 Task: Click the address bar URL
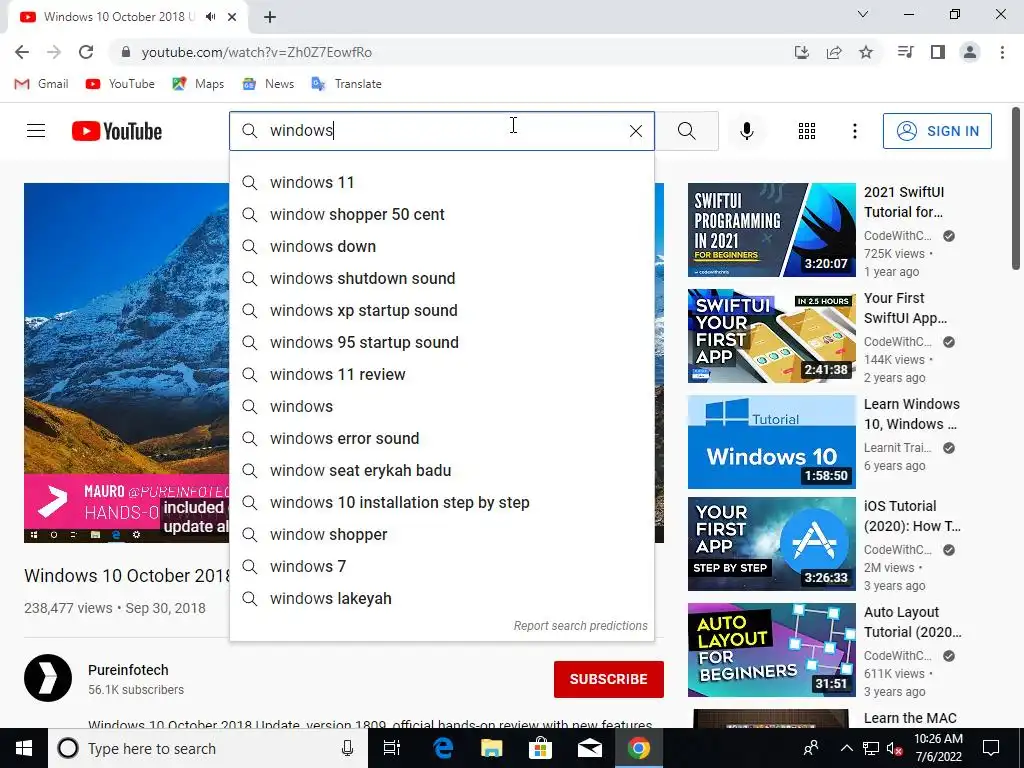pos(257,52)
